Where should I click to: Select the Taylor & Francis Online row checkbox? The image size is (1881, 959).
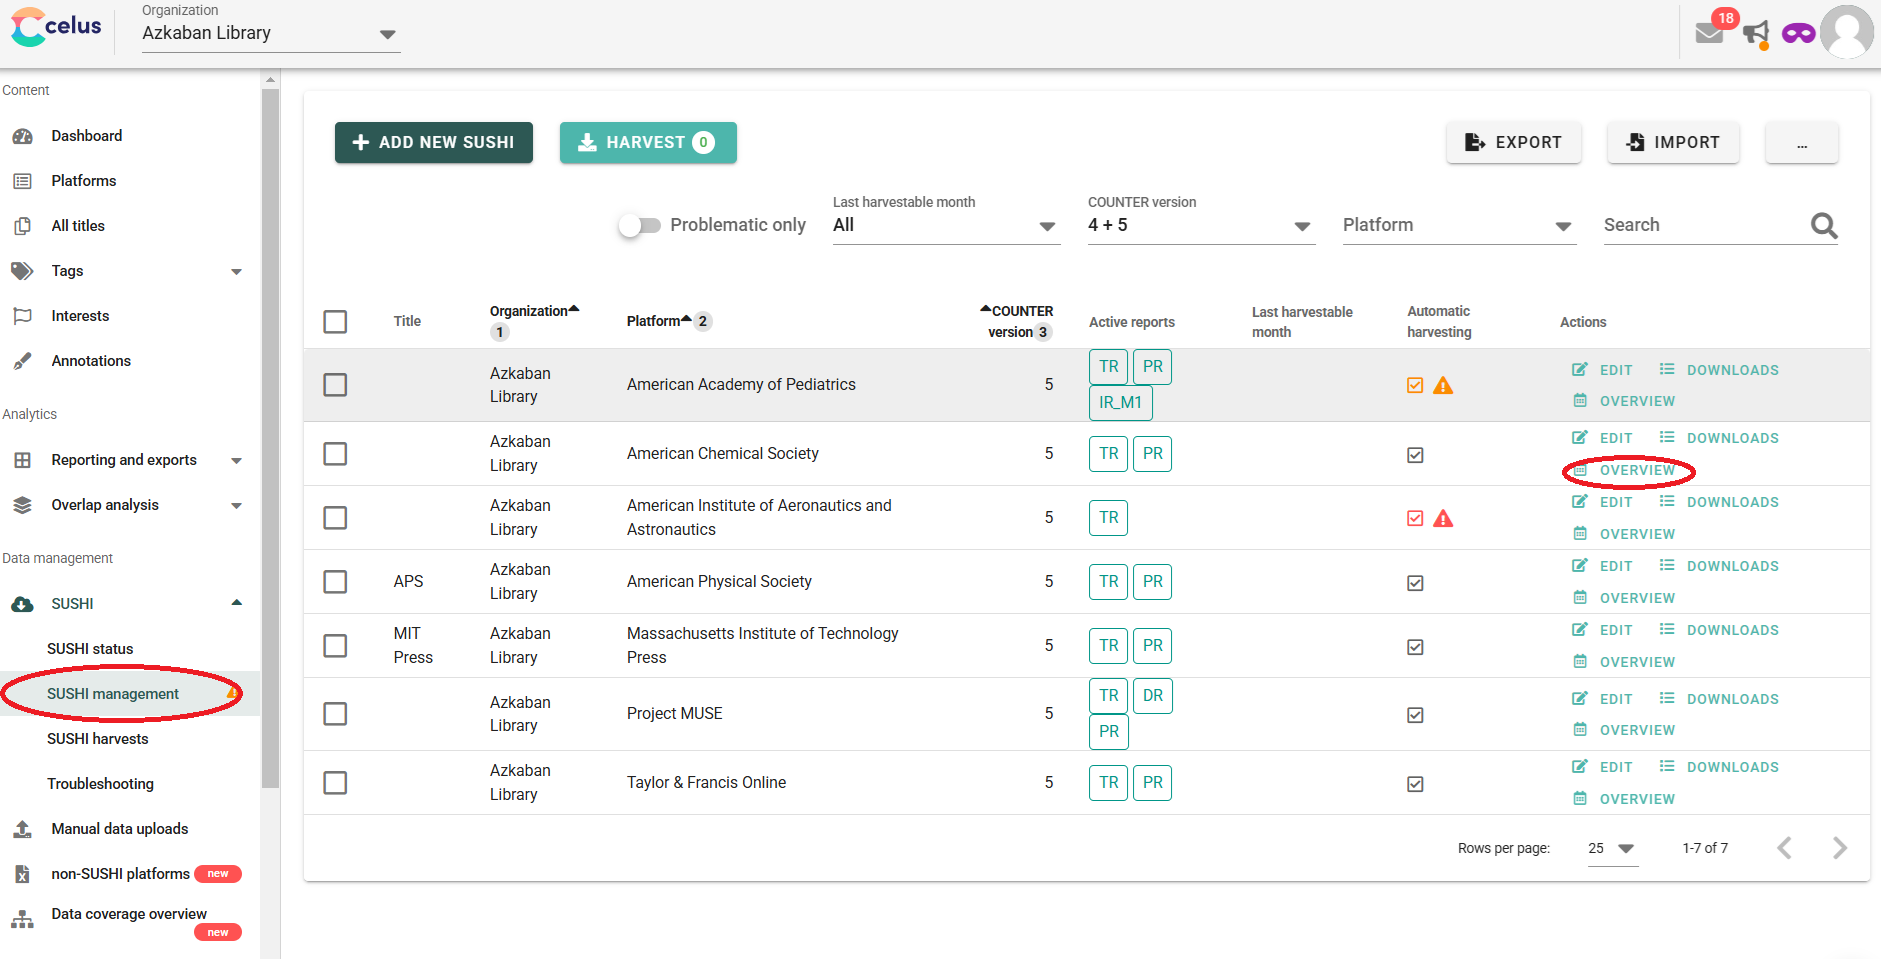(x=336, y=783)
